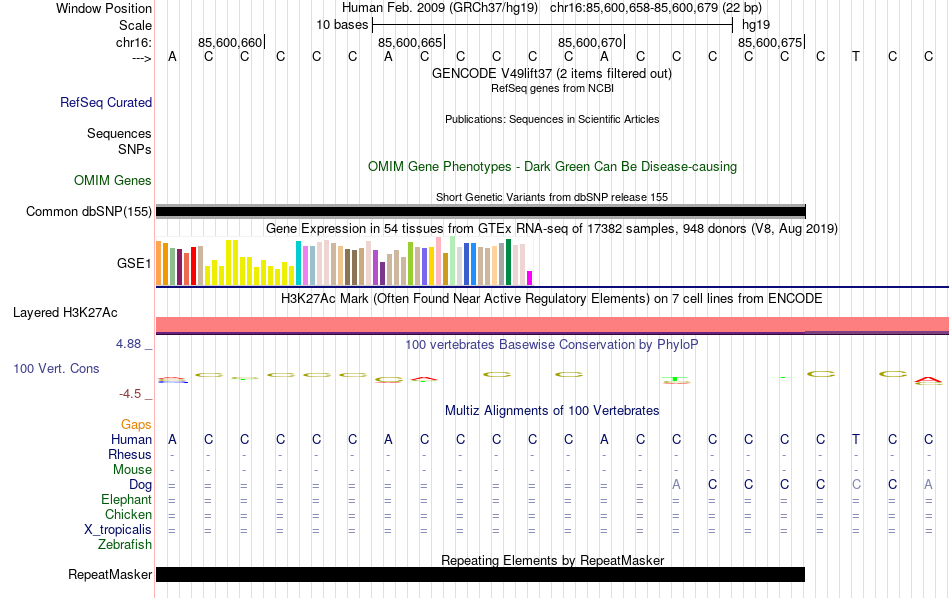The image size is (950, 598).
Task: Click Repeating Elements by RepeatMasker title
Action: [x=553, y=560]
